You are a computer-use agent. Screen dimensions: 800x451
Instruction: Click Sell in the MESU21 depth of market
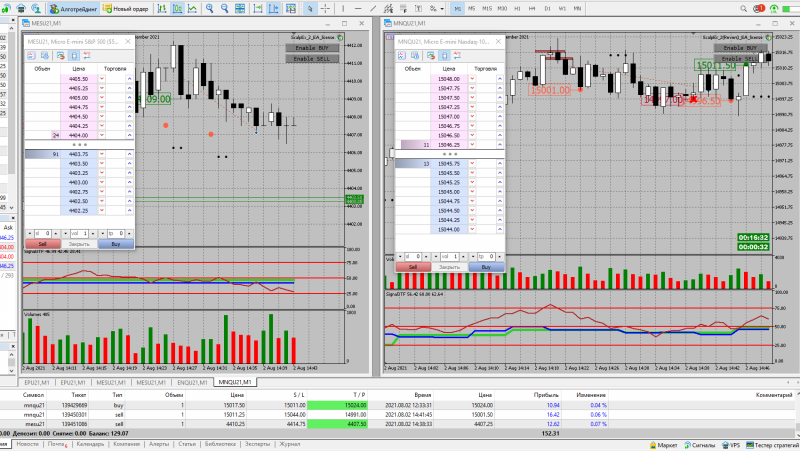[42, 244]
